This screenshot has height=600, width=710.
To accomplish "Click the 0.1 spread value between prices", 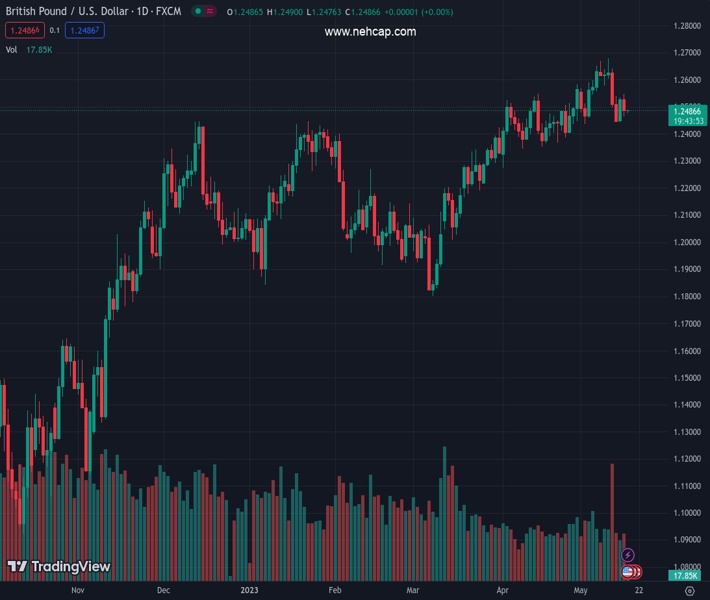I will click(54, 31).
